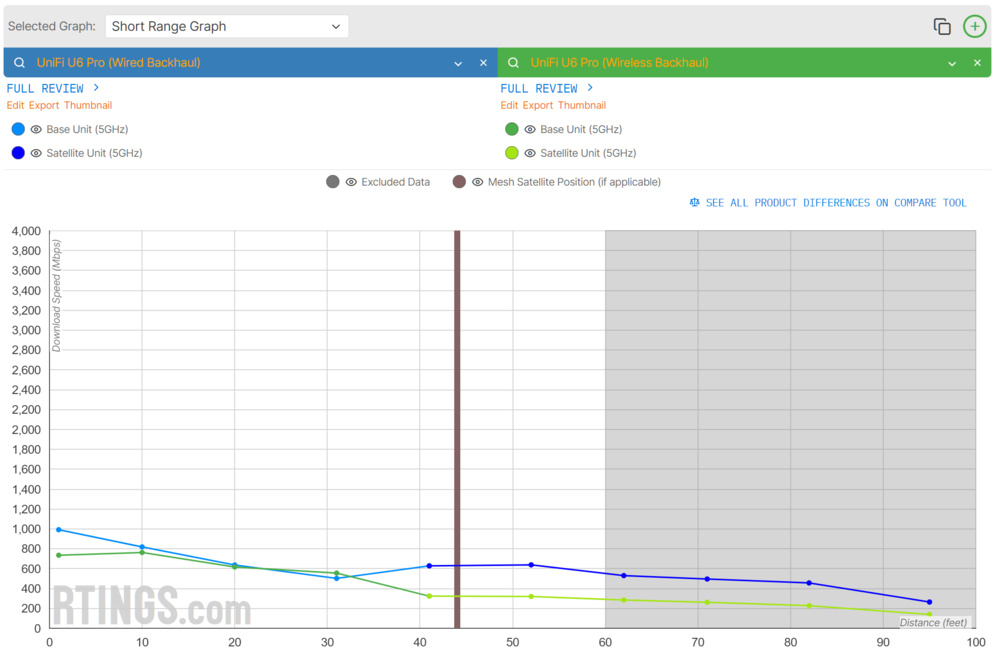Click the accessibility icon beside the compare tool link
Viewport: 1000px width, 654px height.
coord(694,202)
